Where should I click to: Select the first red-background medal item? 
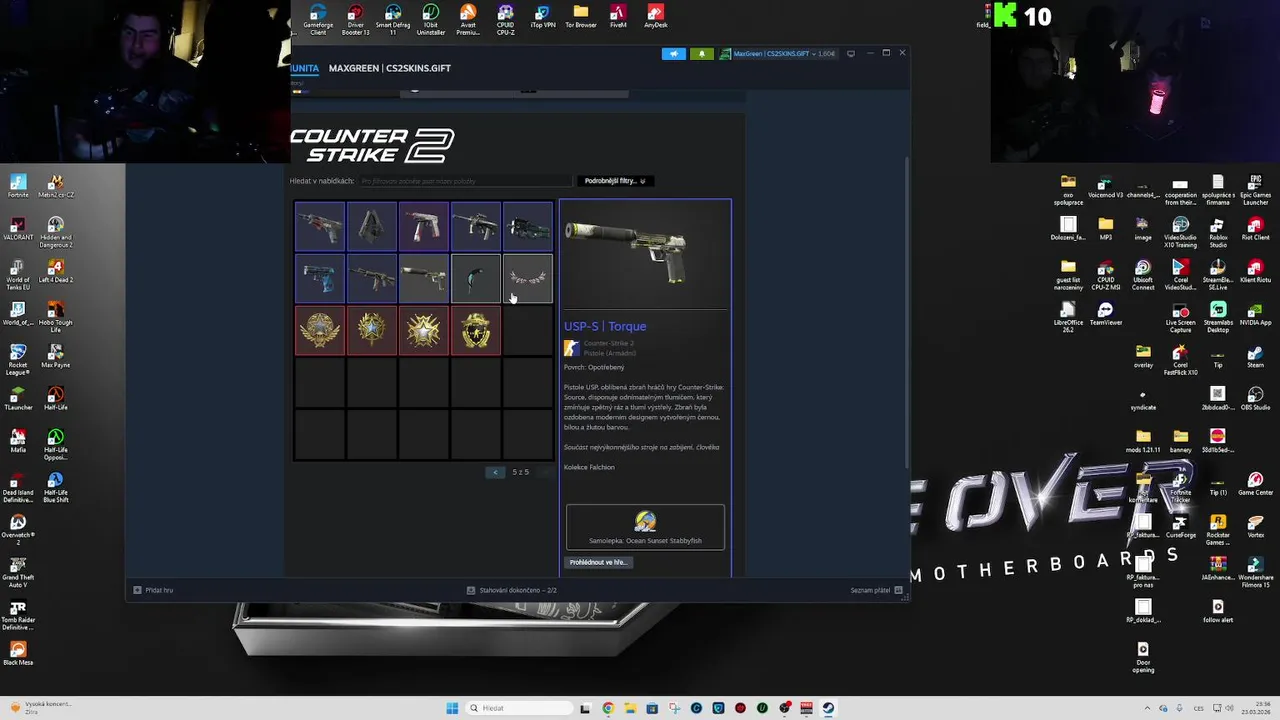click(x=319, y=330)
